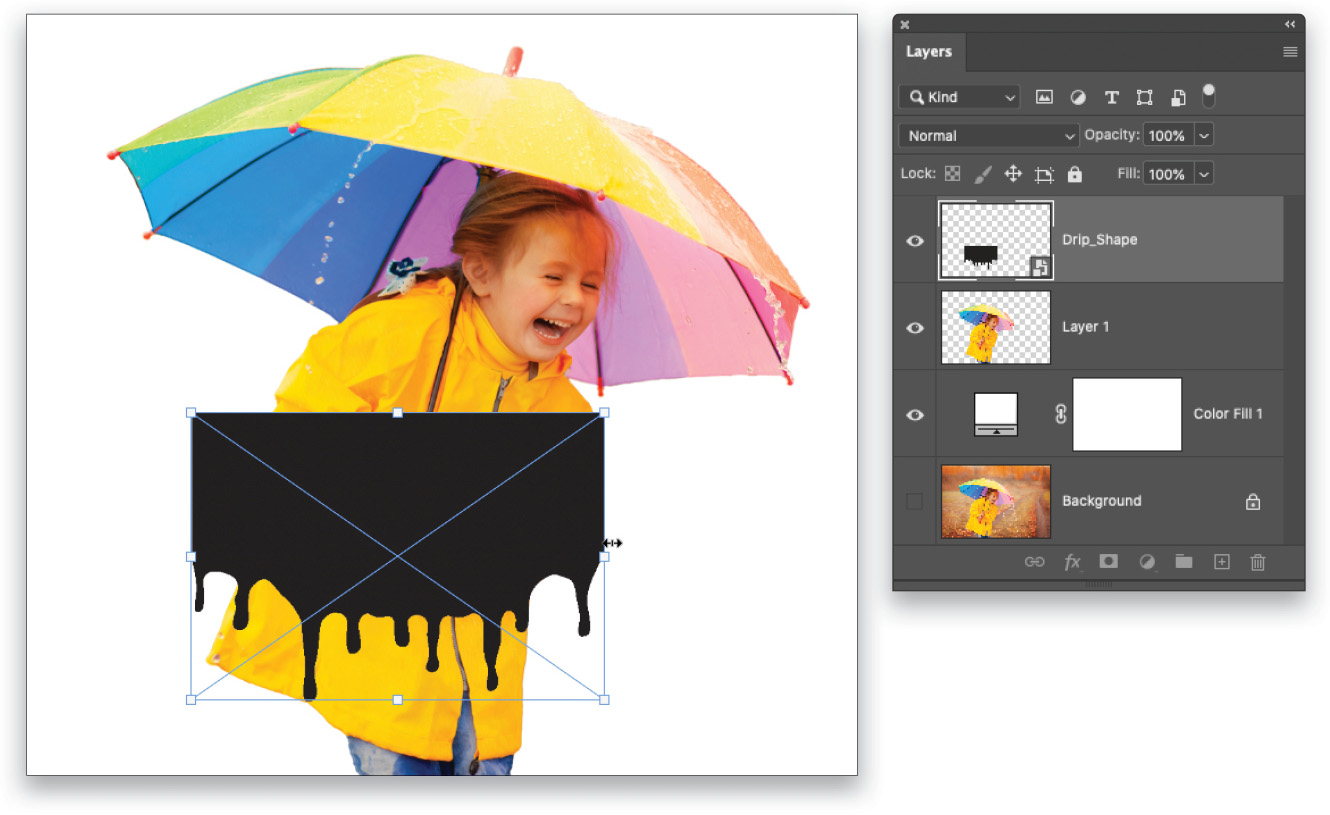
Task: Hide the Drip_Shape layer
Action: [914, 240]
